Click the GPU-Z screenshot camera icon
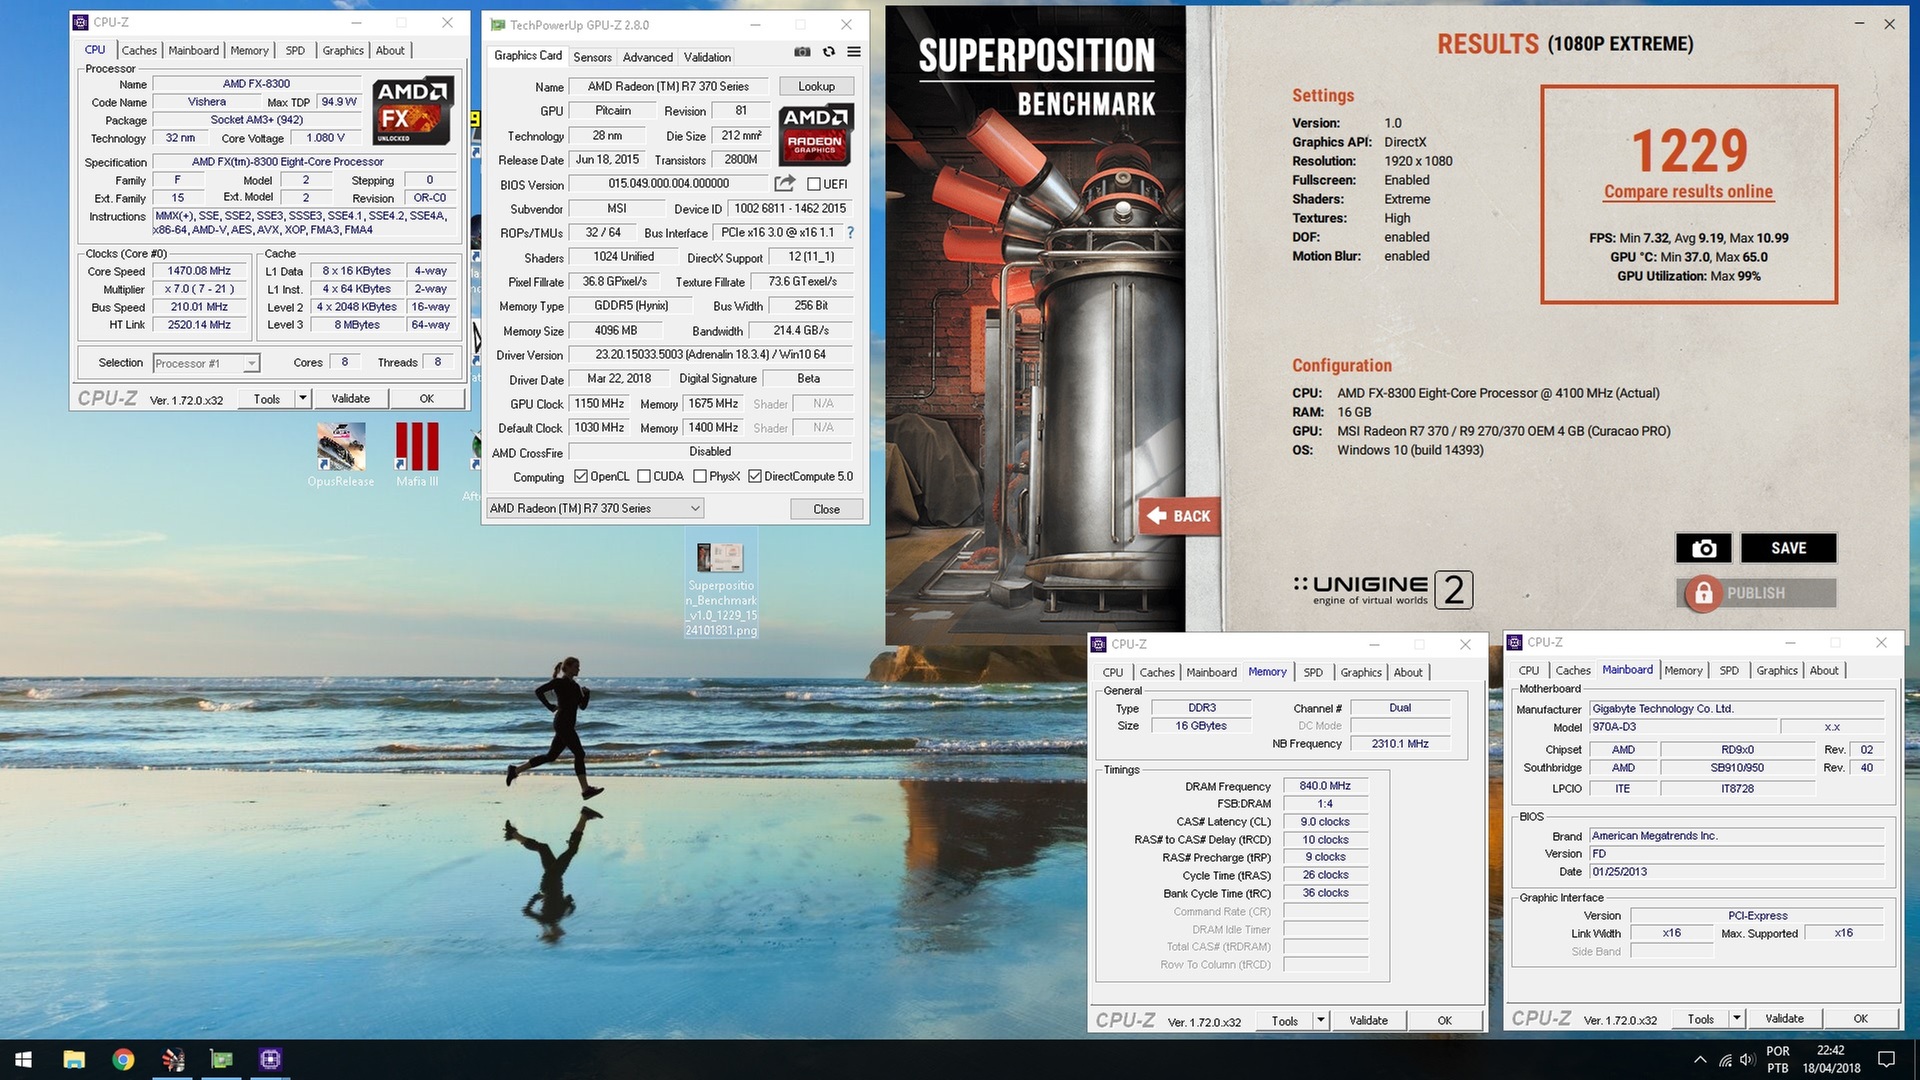Image resolution: width=1920 pixels, height=1080 pixels. pyautogui.click(x=802, y=52)
